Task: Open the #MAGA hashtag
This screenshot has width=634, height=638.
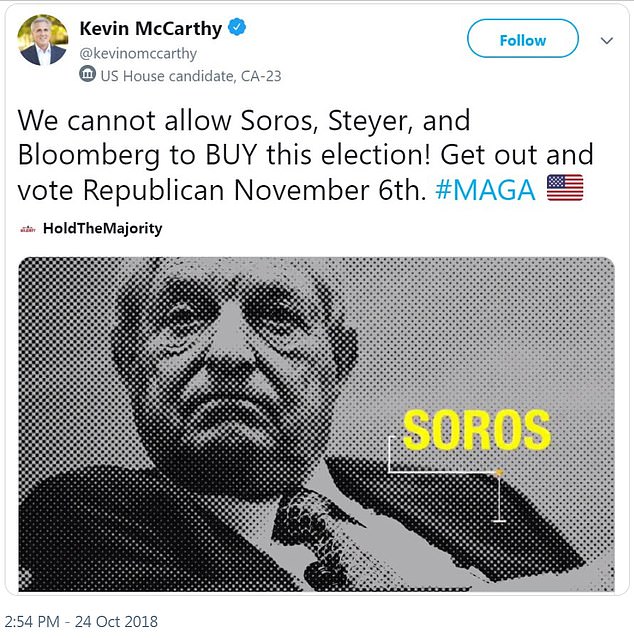Action: point(484,188)
